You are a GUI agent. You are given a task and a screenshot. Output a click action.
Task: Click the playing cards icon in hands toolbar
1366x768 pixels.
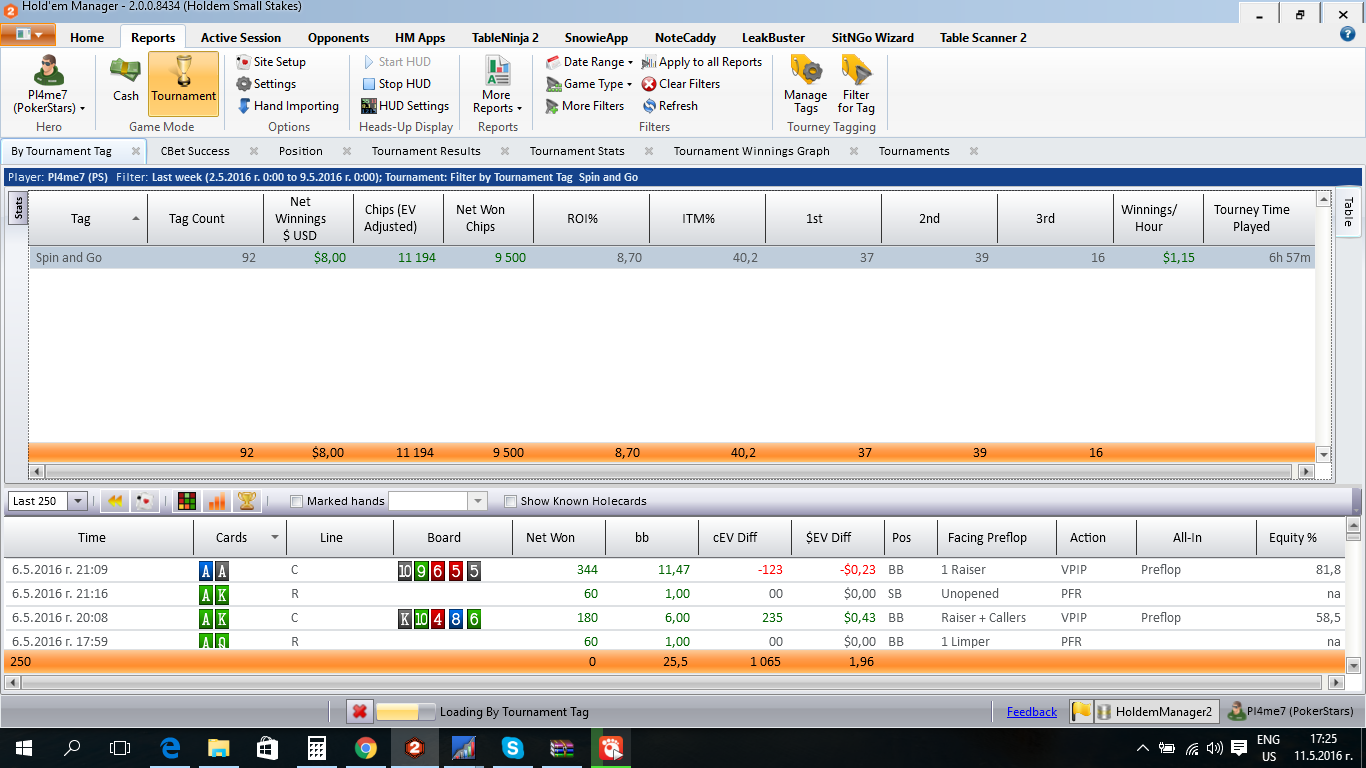tap(145, 501)
